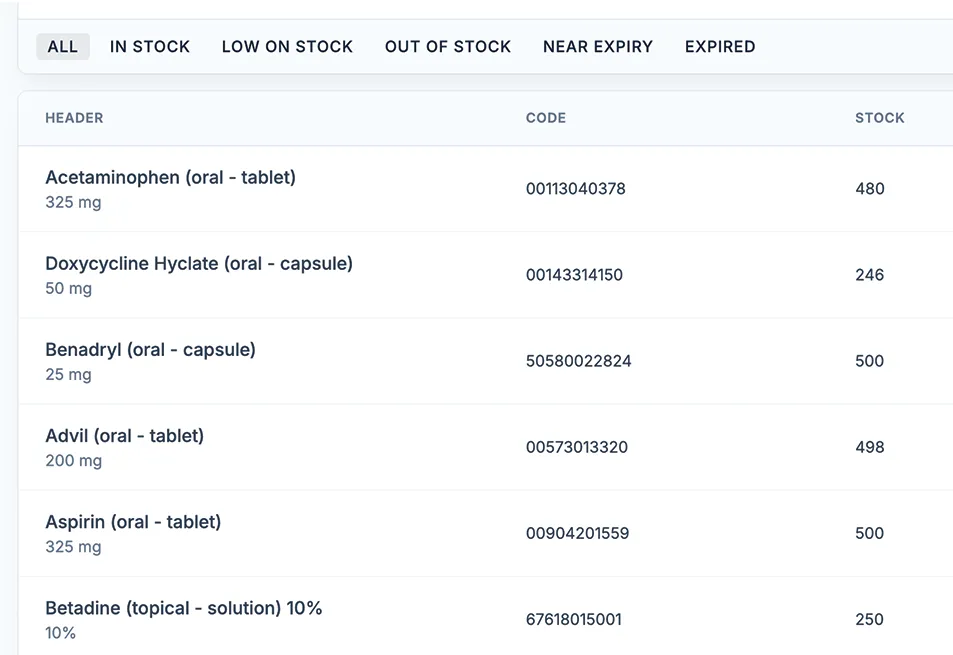This screenshot has width=953, height=655.
Task: Open the Acetaminophen (oral - tablet) entry
Action: point(171,178)
